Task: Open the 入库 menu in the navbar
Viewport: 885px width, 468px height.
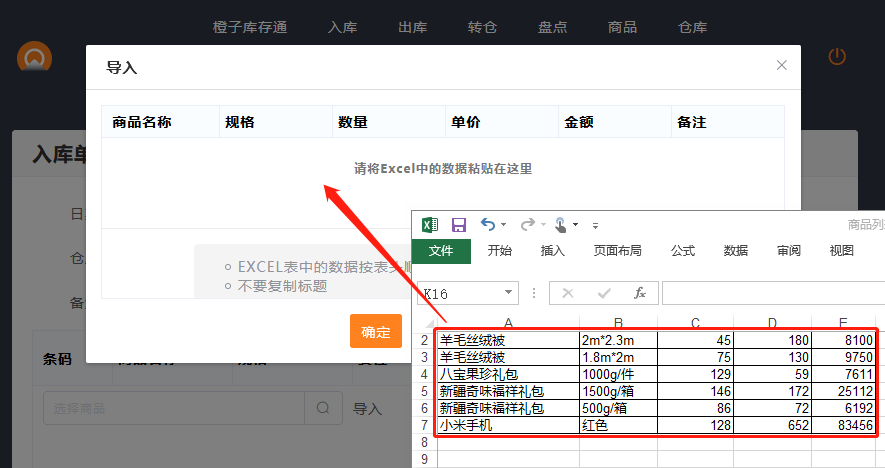Action: coord(342,27)
